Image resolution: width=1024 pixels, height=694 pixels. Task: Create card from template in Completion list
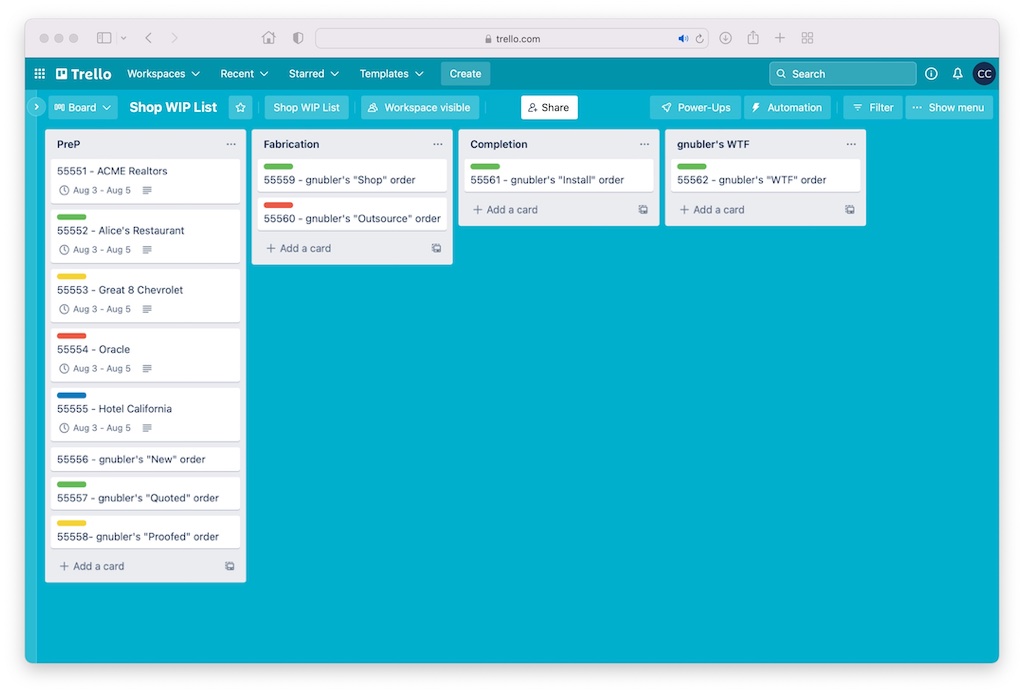pos(643,210)
